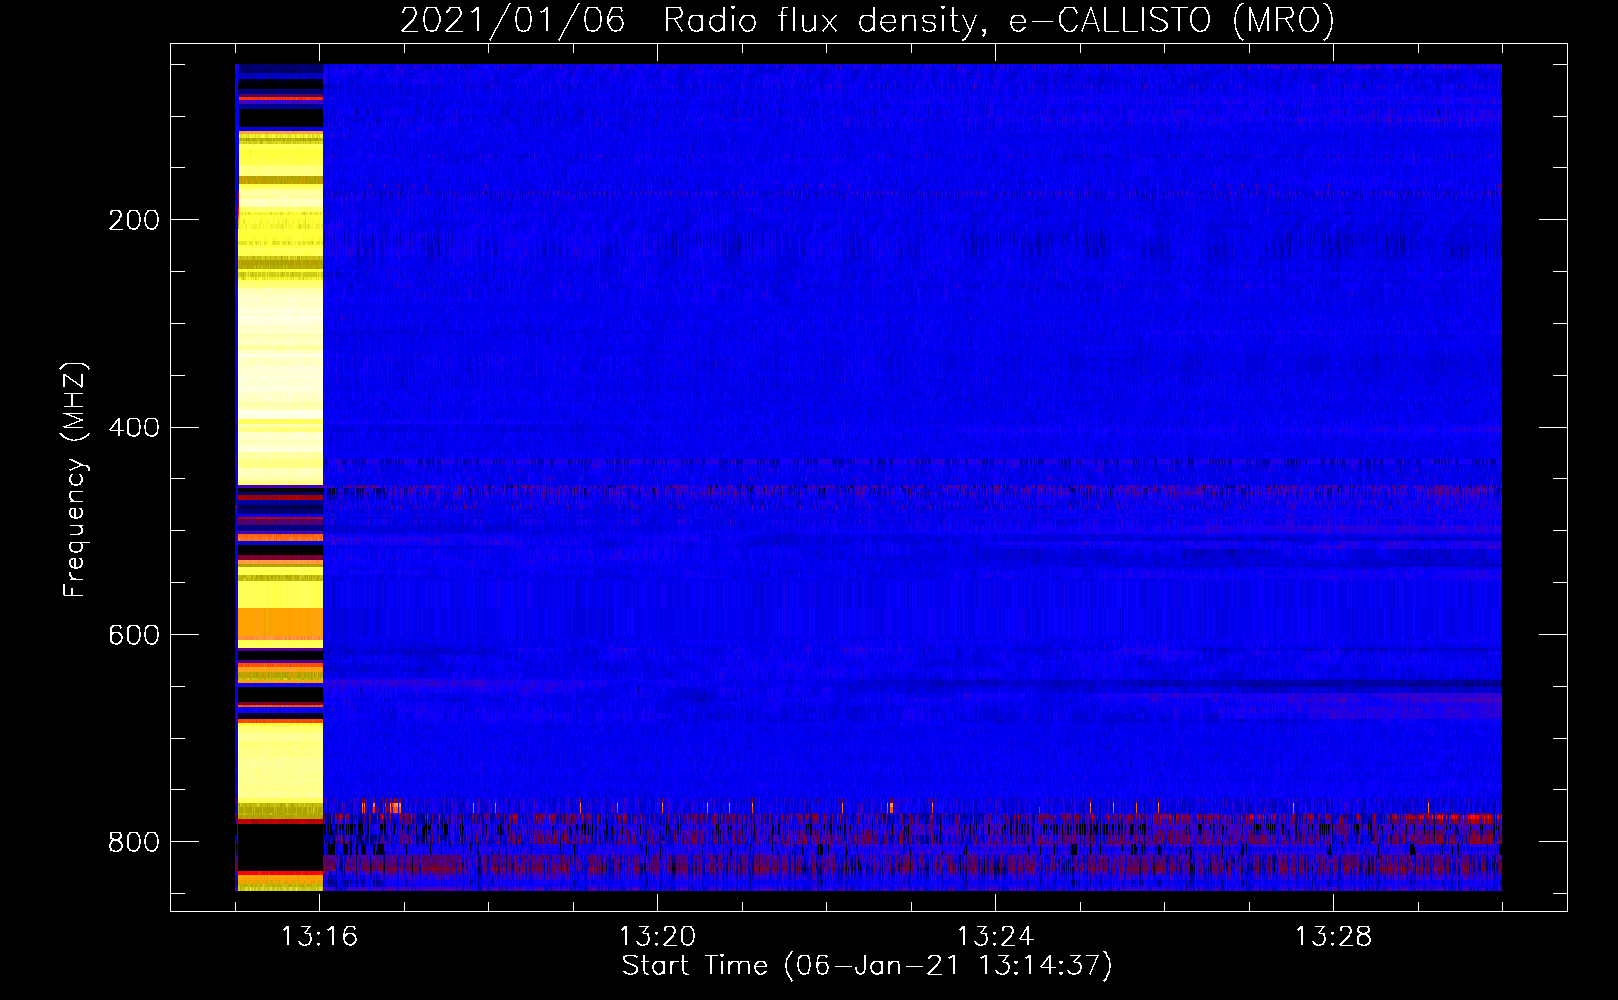
Task: Click the 200 frequency tick label
Action: point(134,220)
